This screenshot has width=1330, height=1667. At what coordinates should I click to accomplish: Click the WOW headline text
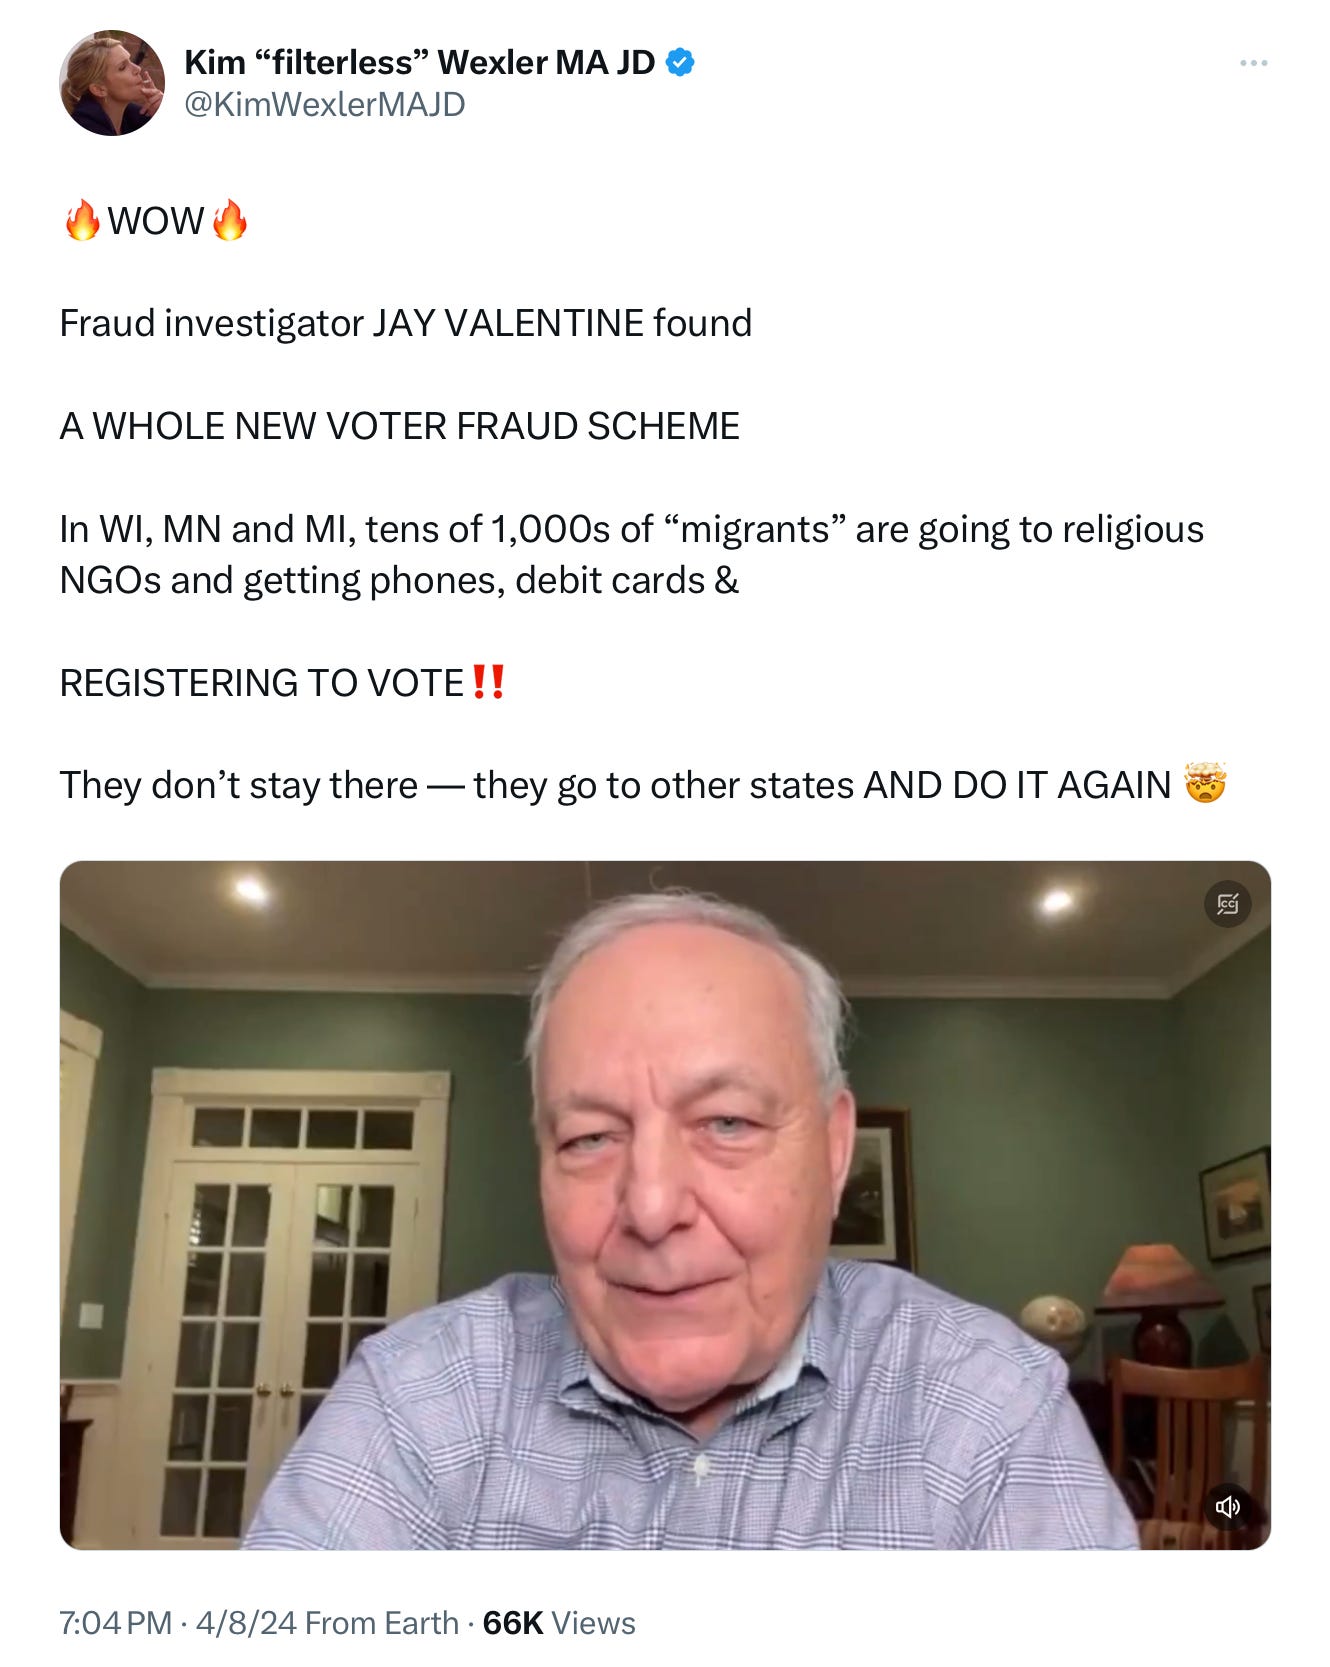click(156, 221)
